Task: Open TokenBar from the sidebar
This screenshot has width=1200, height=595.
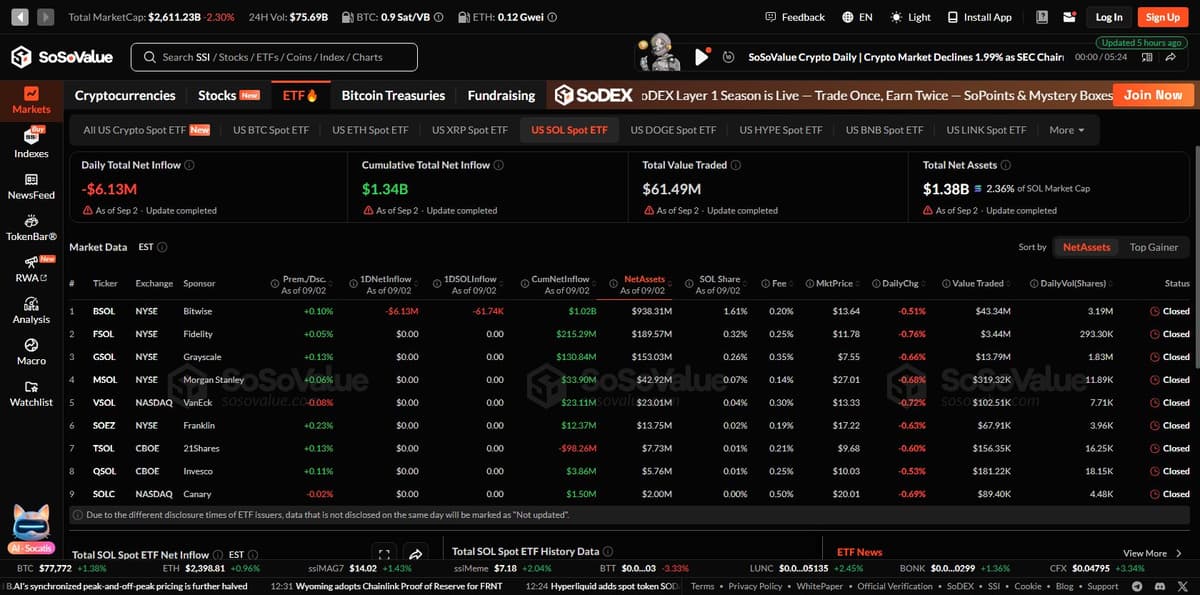Action: tap(31, 227)
